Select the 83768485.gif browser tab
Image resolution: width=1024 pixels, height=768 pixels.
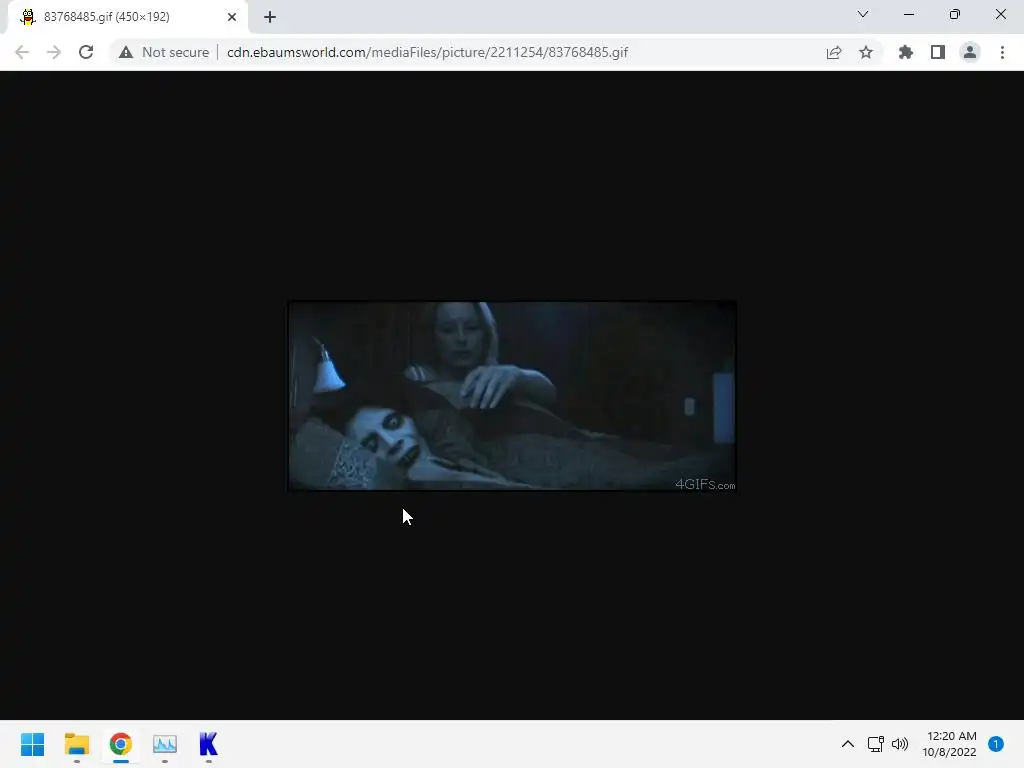click(127, 17)
